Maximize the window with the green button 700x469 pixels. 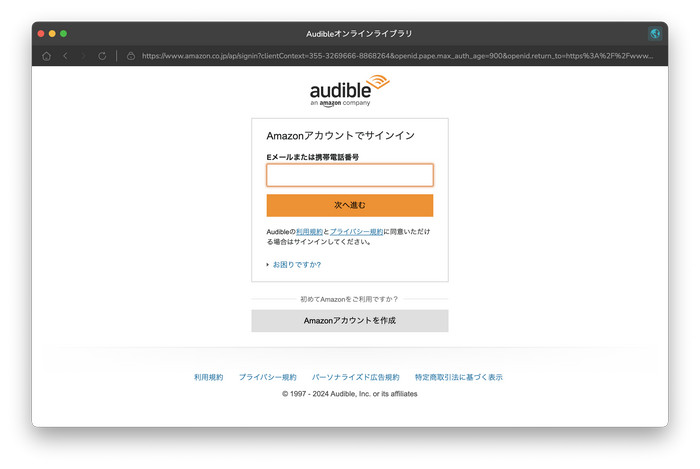click(x=63, y=33)
